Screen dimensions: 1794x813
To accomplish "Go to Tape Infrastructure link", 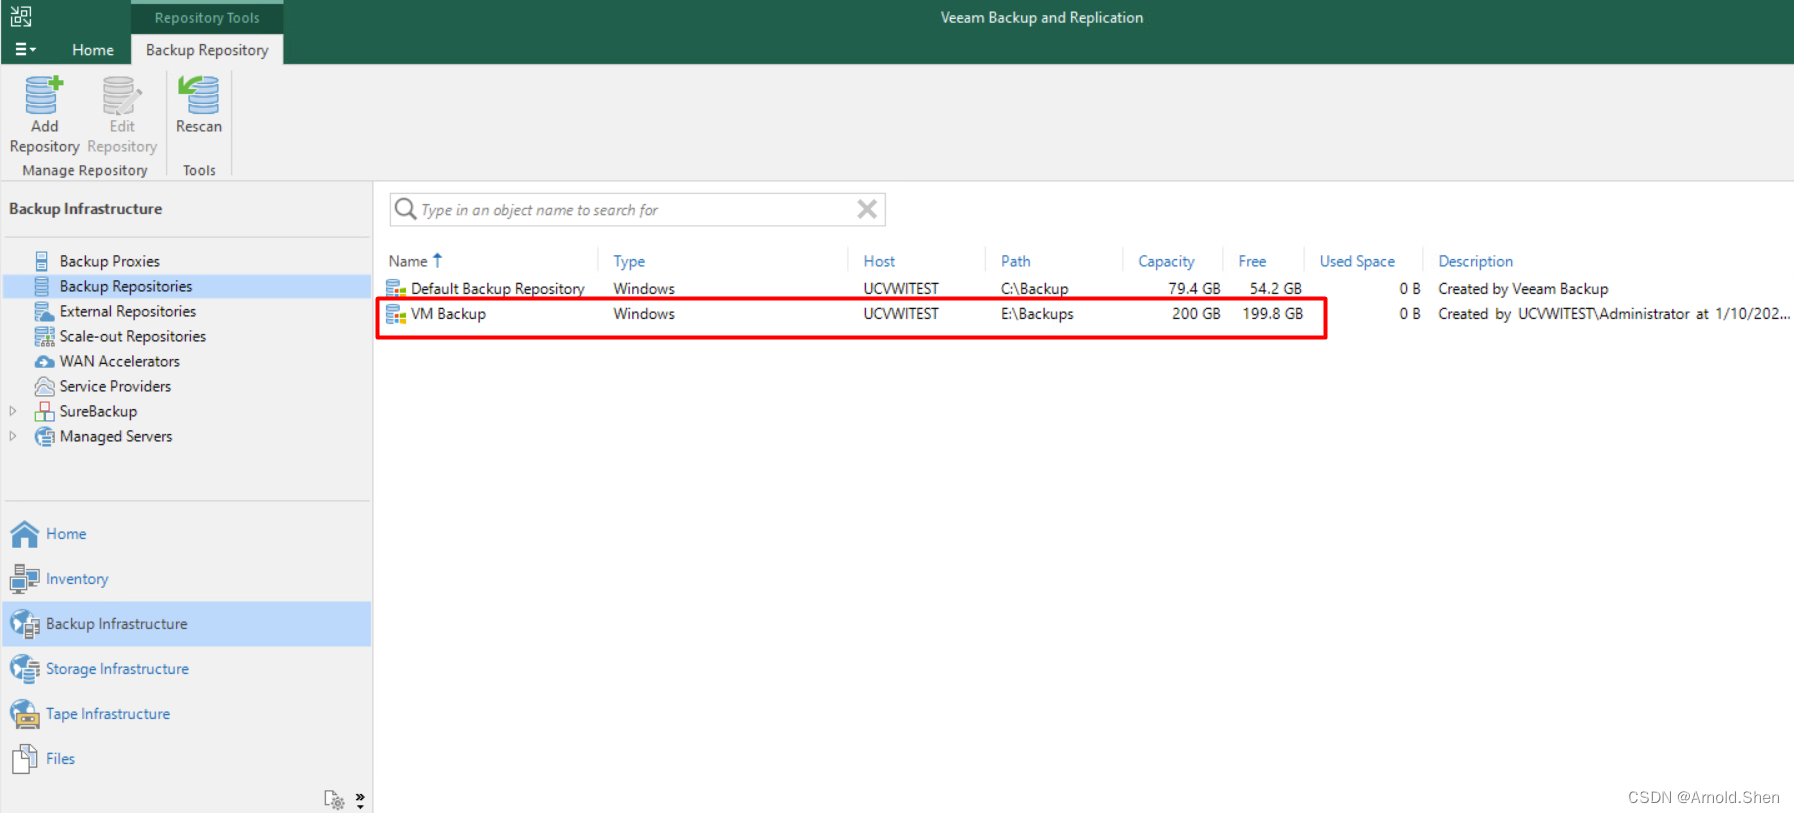I will coord(108,714).
